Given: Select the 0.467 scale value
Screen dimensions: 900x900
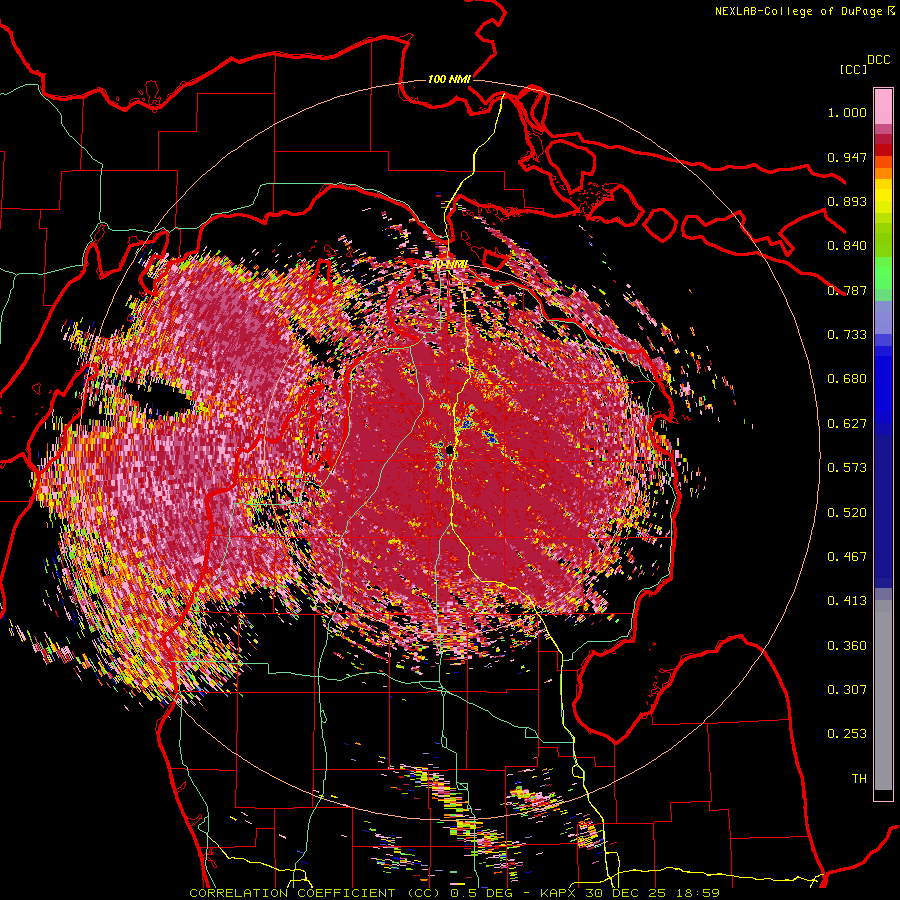Looking at the screenshot, I should point(847,557).
